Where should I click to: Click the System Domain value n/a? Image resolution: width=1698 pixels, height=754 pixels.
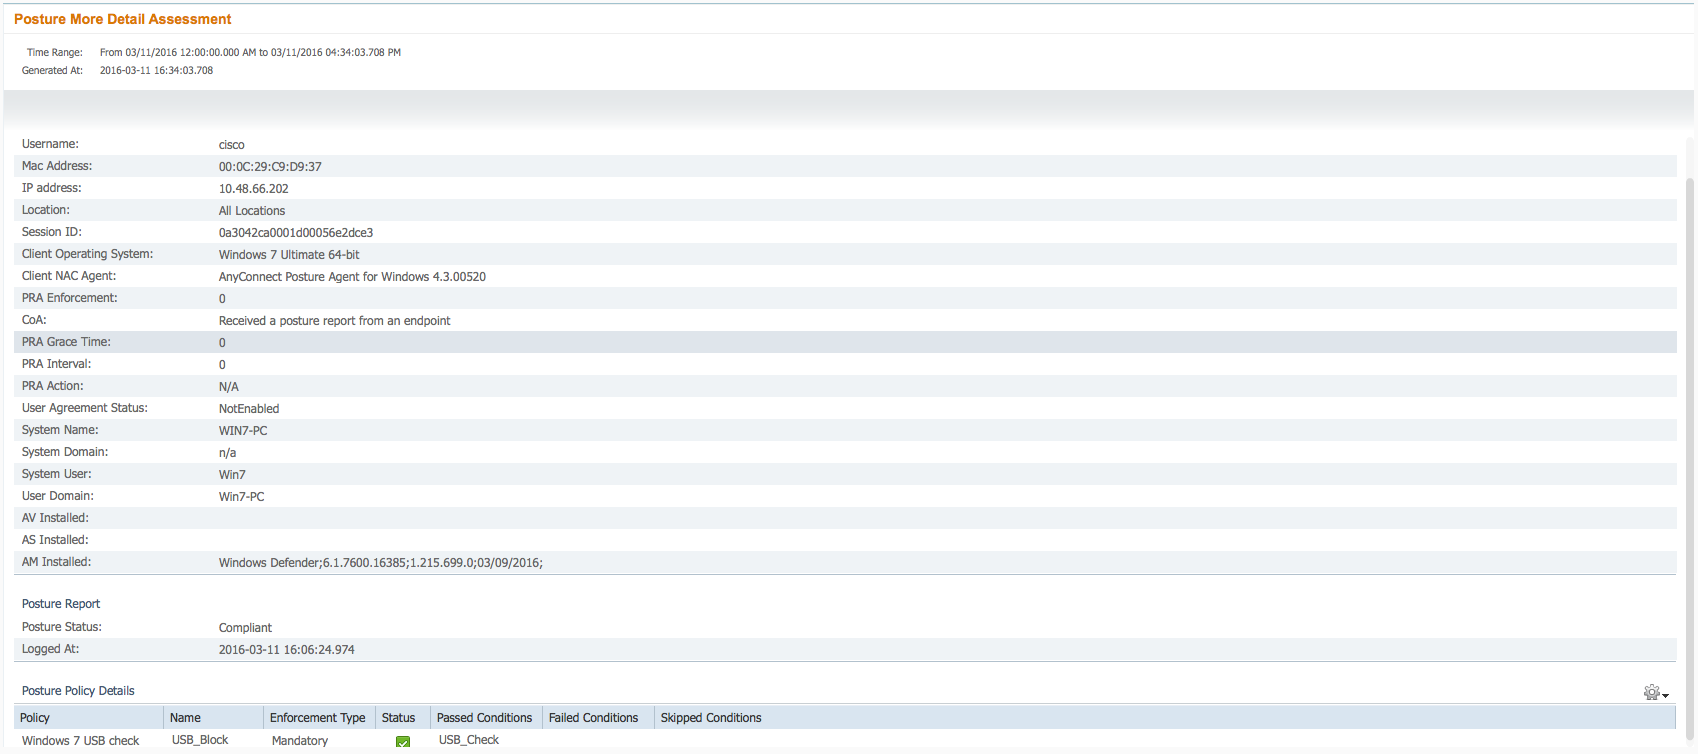(x=228, y=453)
